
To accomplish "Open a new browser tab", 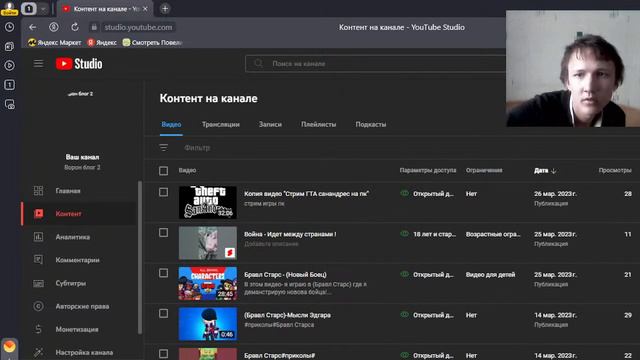I will (x=165, y=8).
